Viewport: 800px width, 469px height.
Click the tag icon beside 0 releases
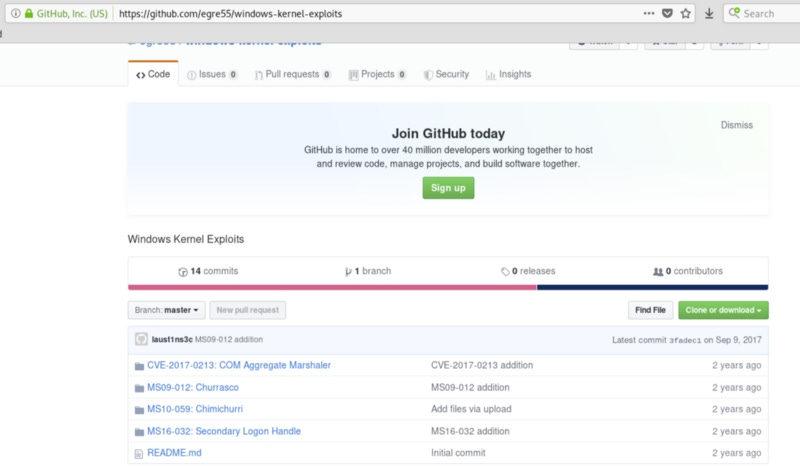point(505,272)
